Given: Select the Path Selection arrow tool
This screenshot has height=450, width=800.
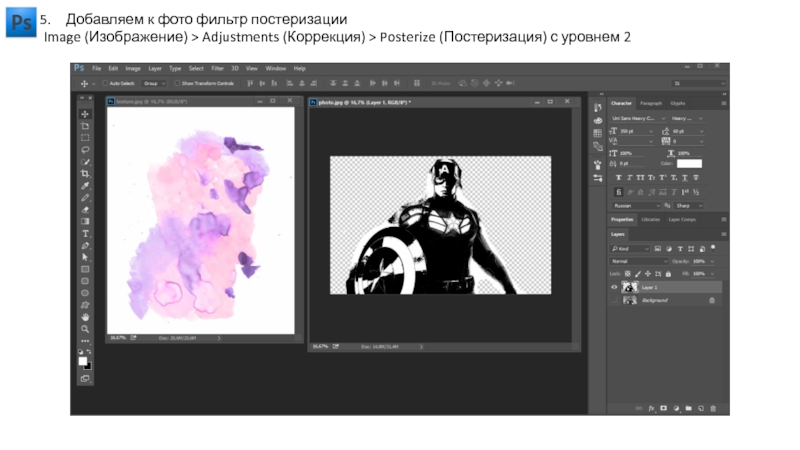Looking at the screenshot, I should click(x=85, y=257).
